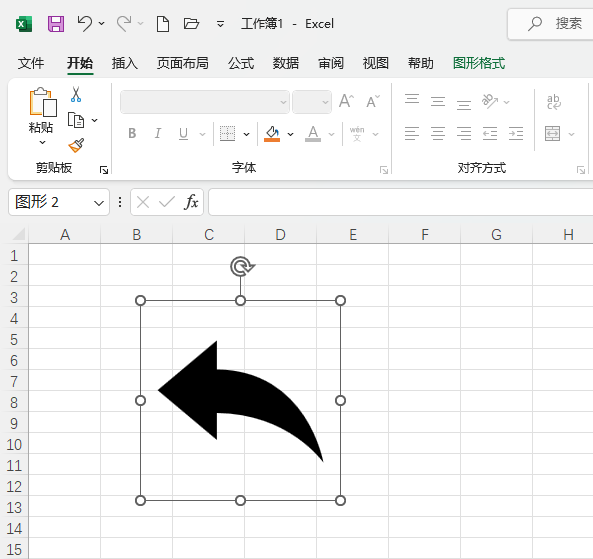The image size is (593, 559).
Task: Click the Format Painter brush icon
Action: [76, 145]
